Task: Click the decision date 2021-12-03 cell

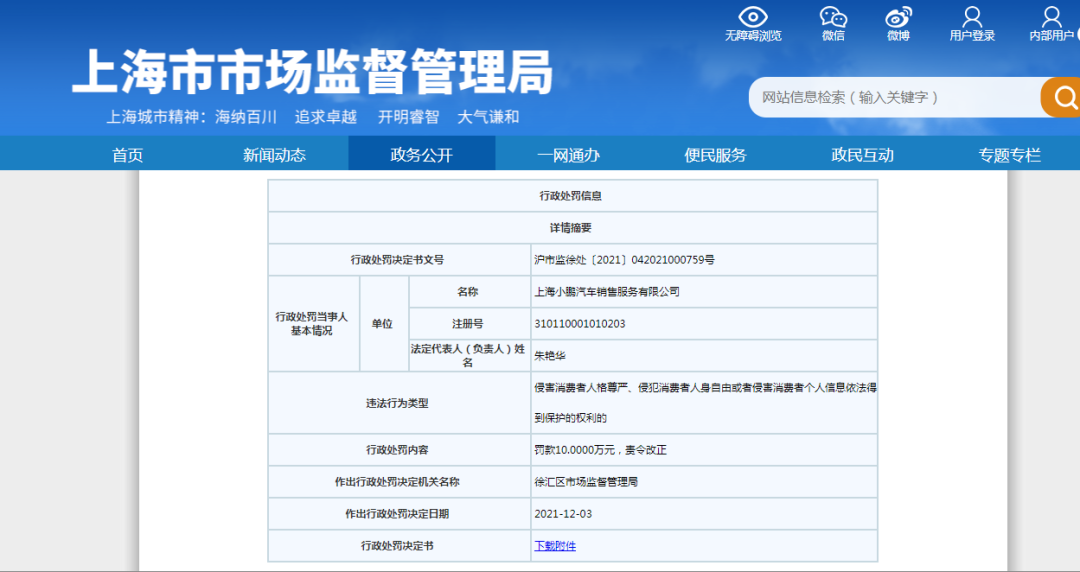Action: pos(563,514)
